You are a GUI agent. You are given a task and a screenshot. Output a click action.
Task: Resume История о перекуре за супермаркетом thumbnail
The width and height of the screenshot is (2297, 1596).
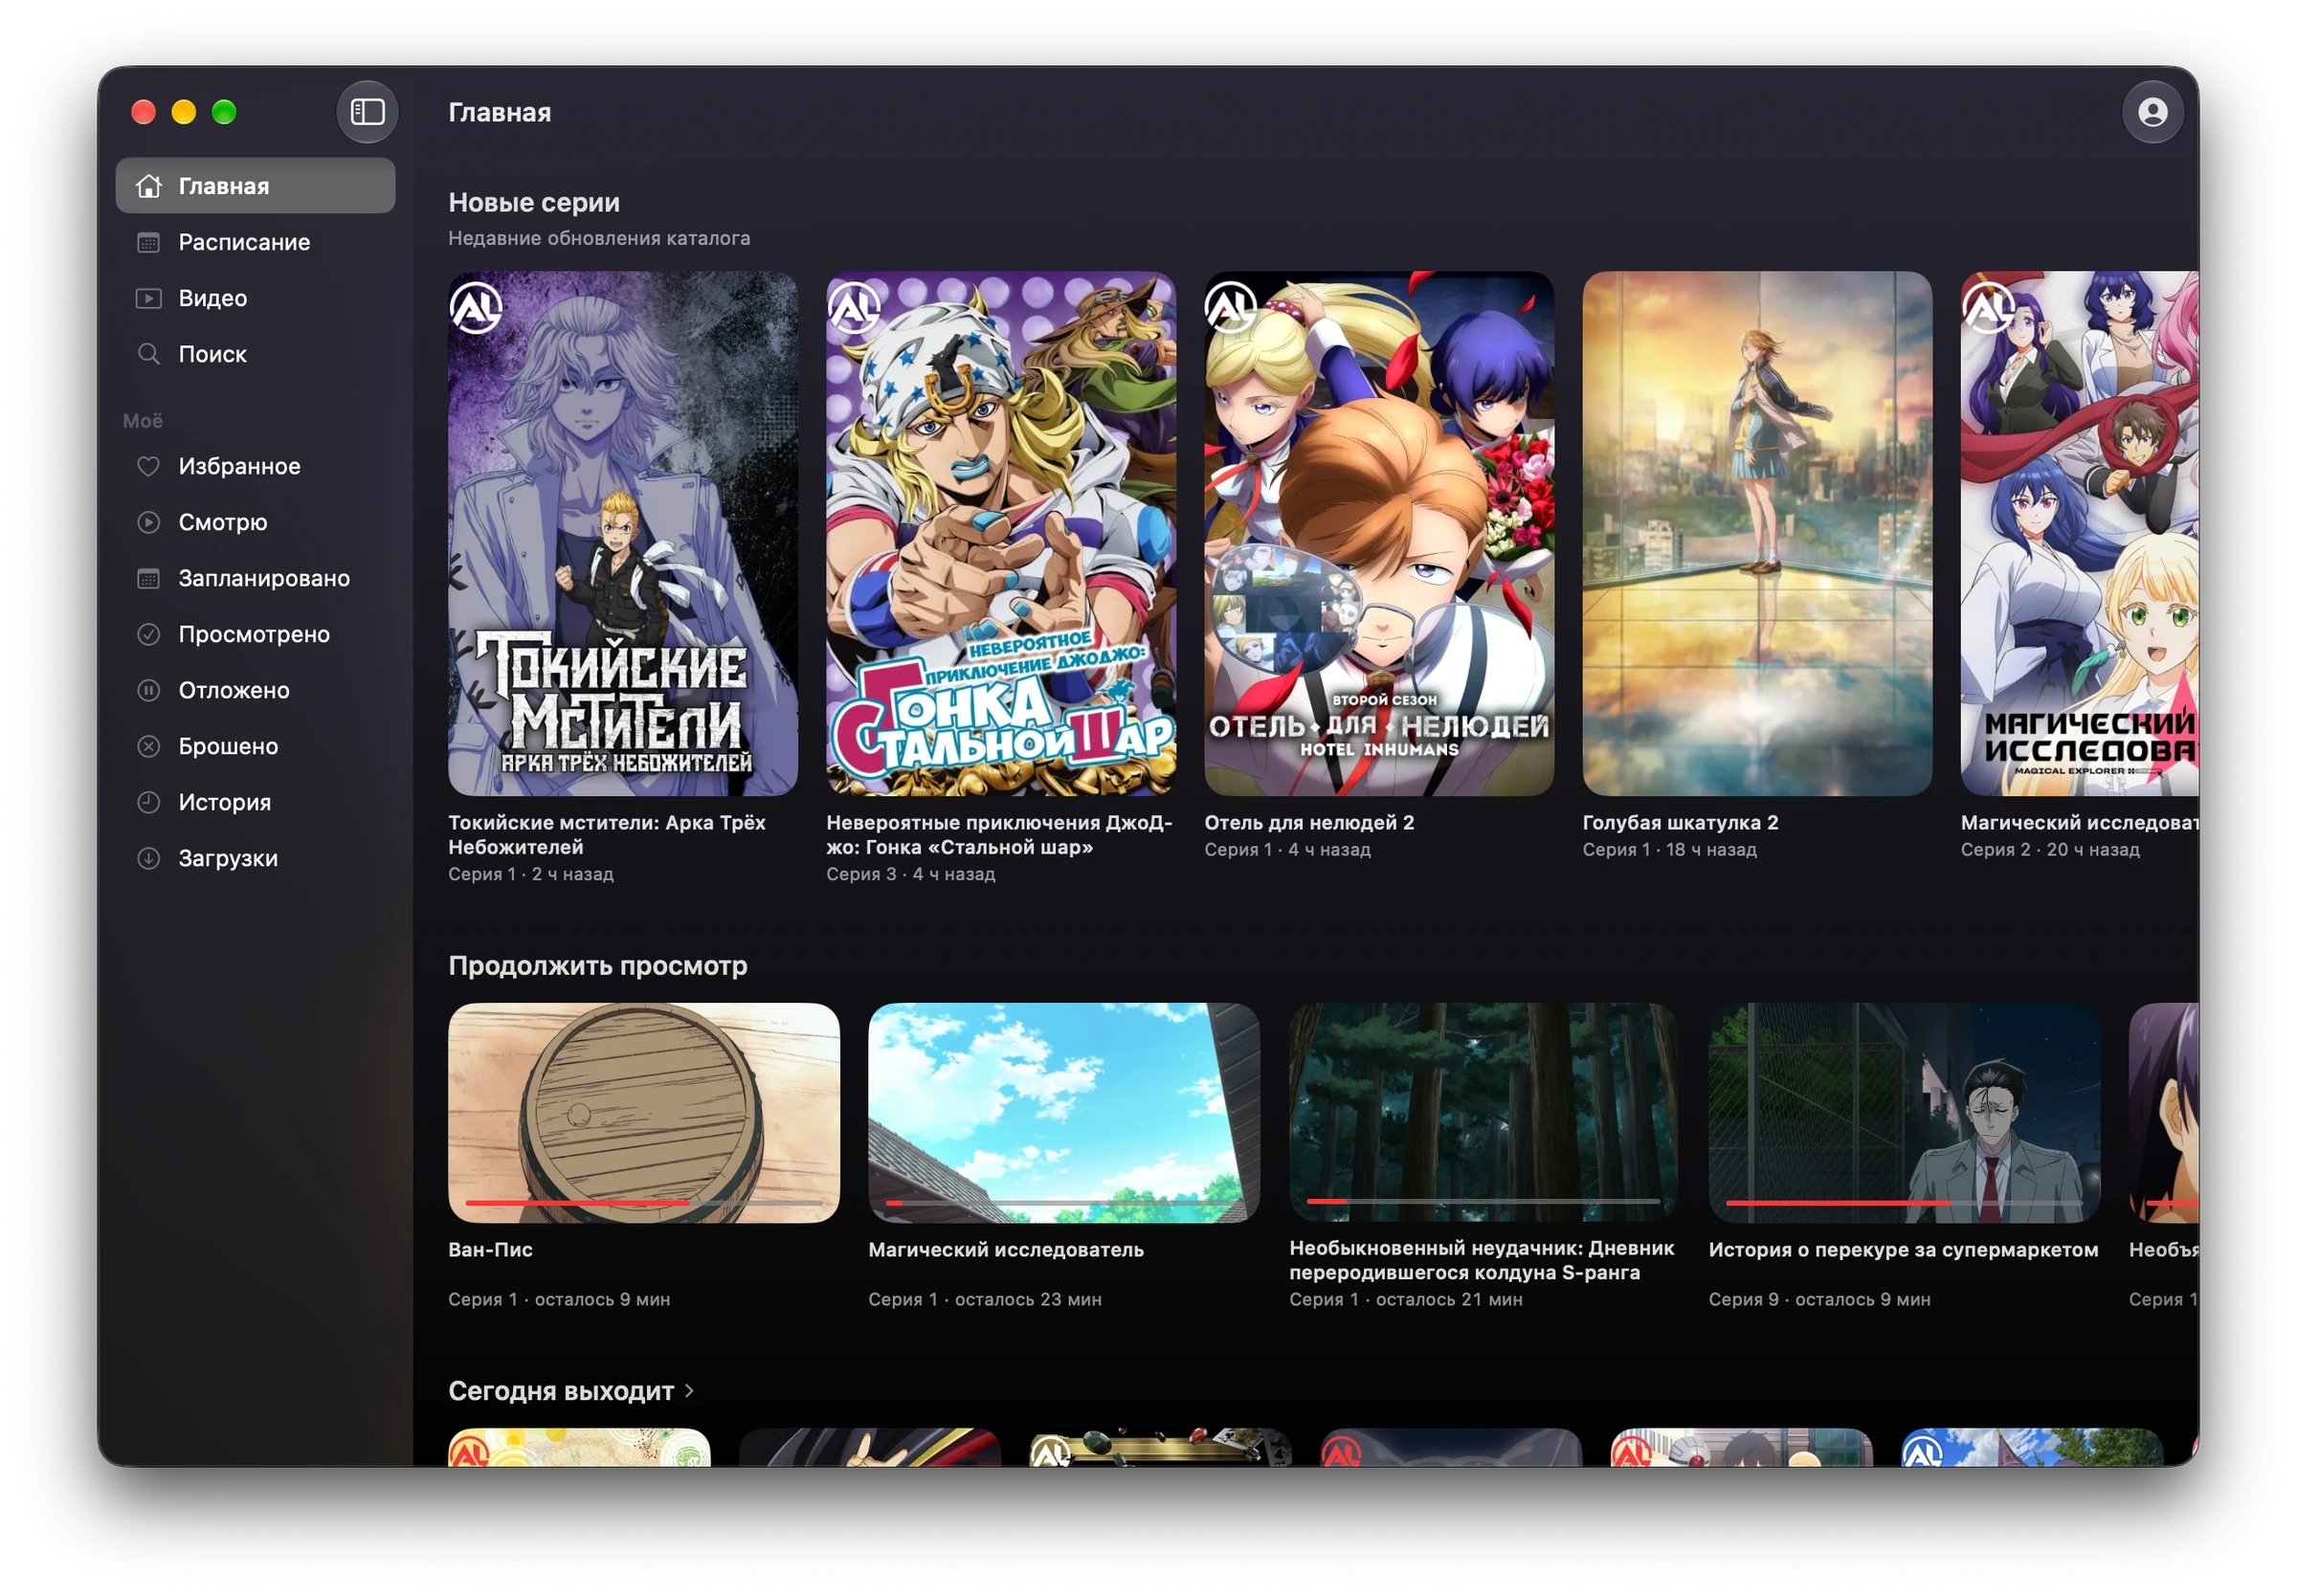(1903, 1112)
